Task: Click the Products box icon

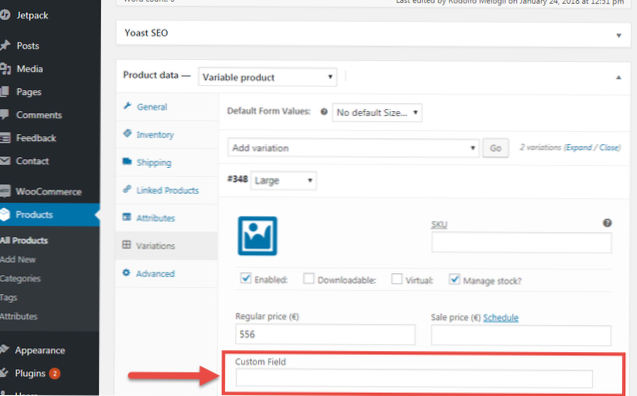Action: [5, 214]
